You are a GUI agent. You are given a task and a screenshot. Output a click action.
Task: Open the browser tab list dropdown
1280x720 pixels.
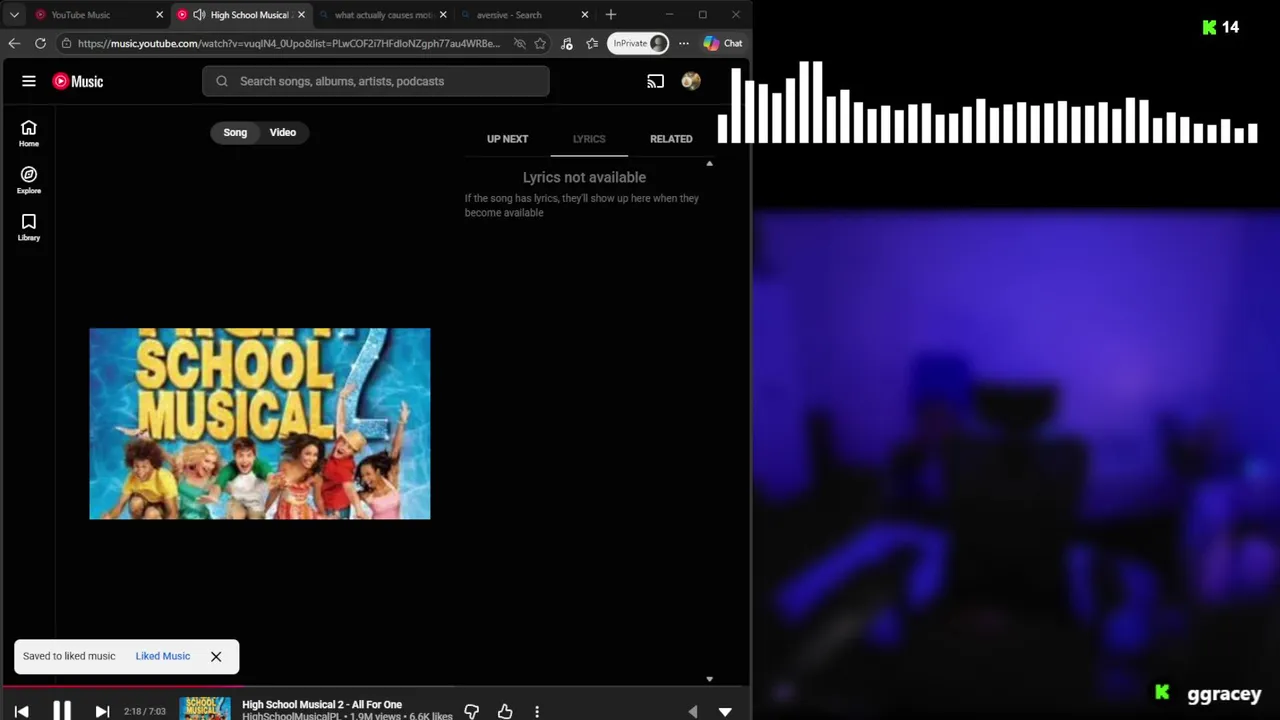tap(14, 15)
